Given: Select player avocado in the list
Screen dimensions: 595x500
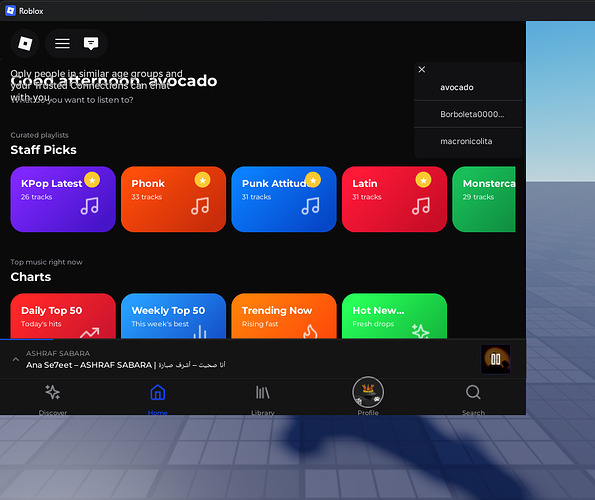Looking at the screenshot, I should [468, 87].
